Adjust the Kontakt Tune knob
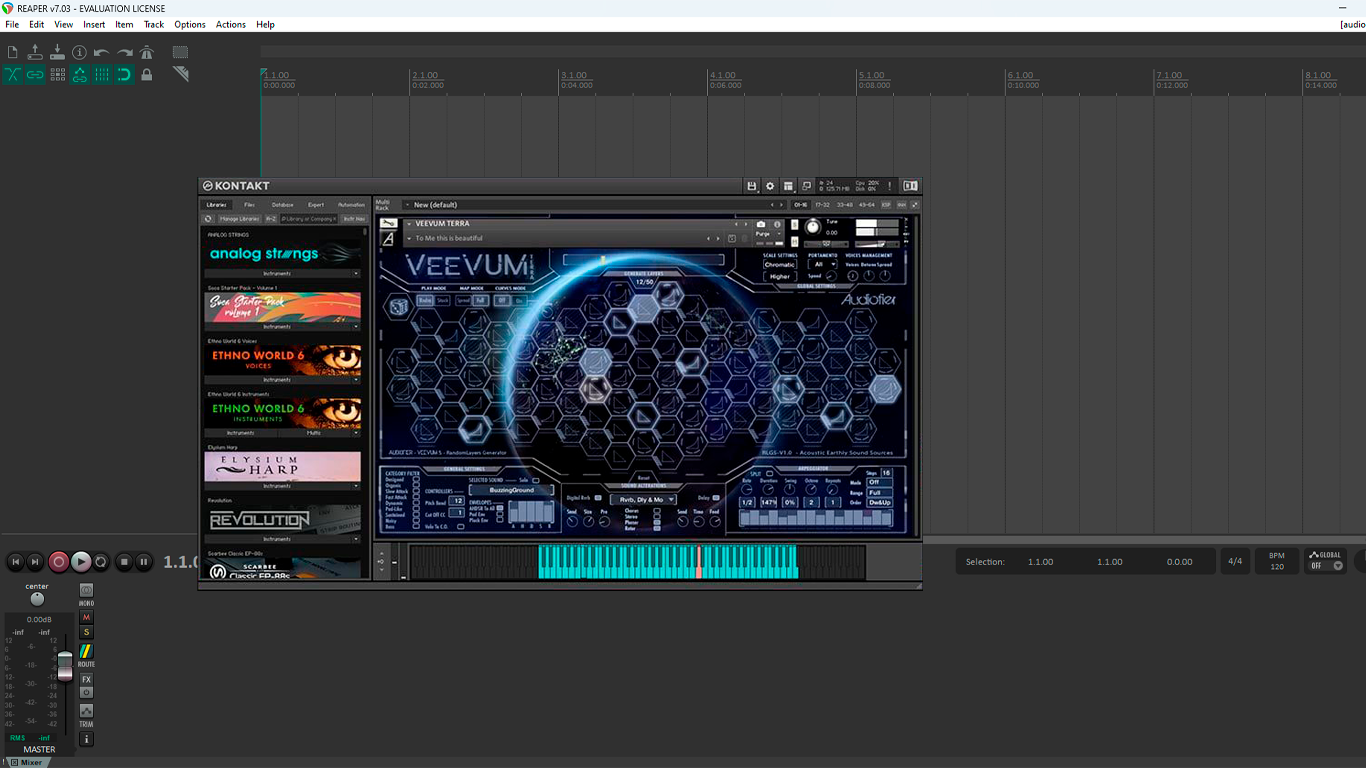 pyautogui.click(x=813, y=227)
